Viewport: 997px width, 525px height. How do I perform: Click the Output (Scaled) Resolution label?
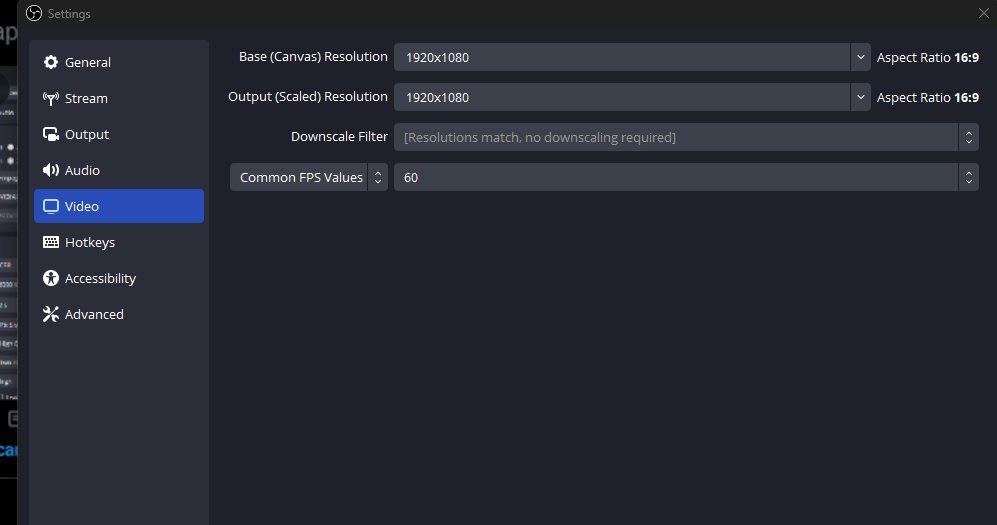308,97
